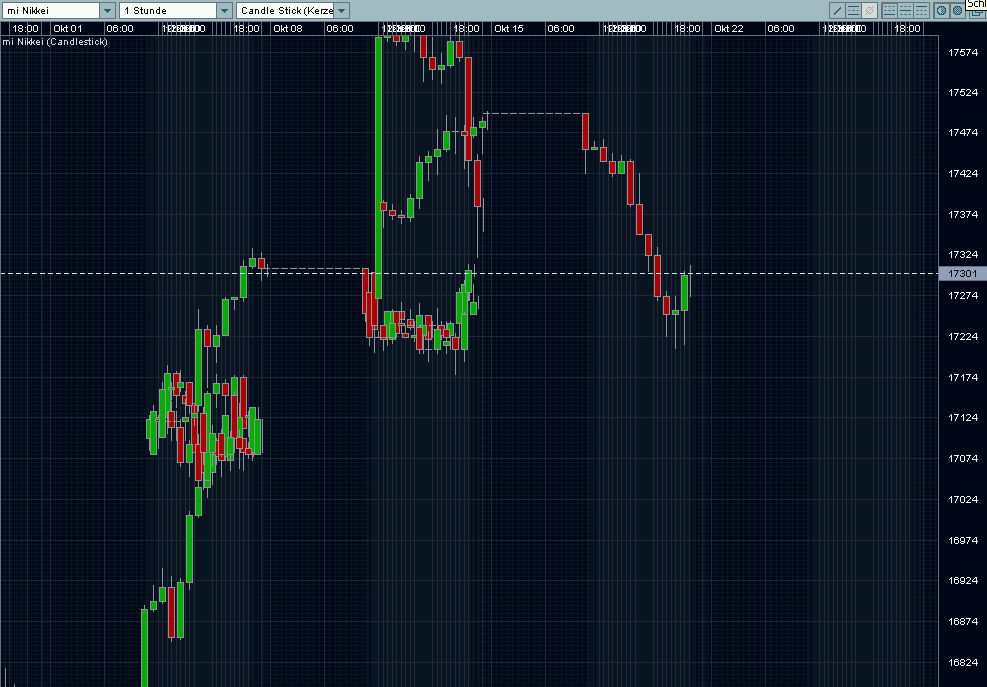Open the chart type dropdown arrow for Candle Stick
987x687 pixels.
coord(341,11)
